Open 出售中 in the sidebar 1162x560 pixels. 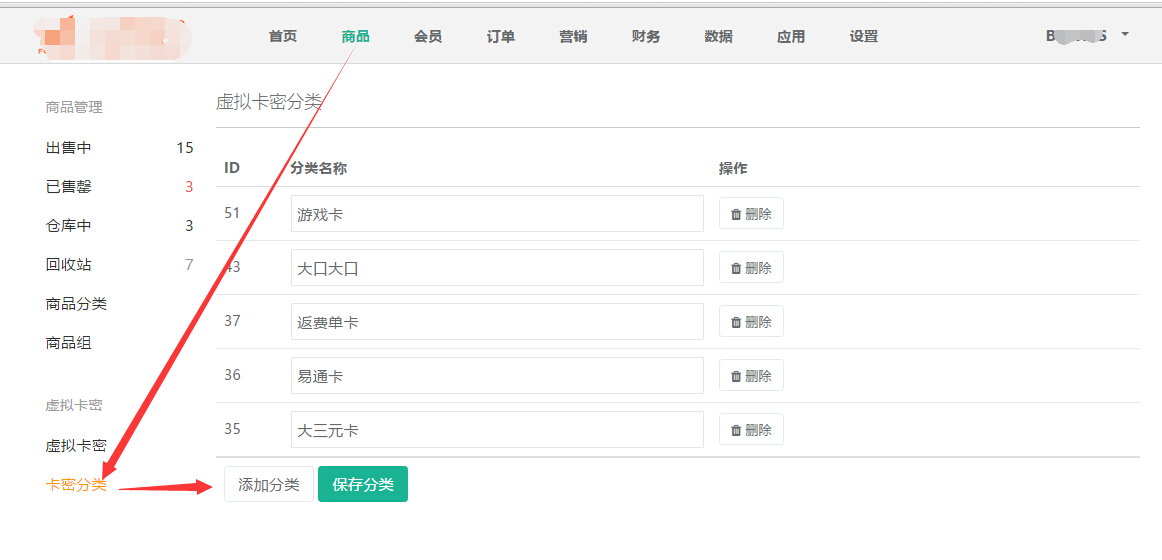pos(69,147)
